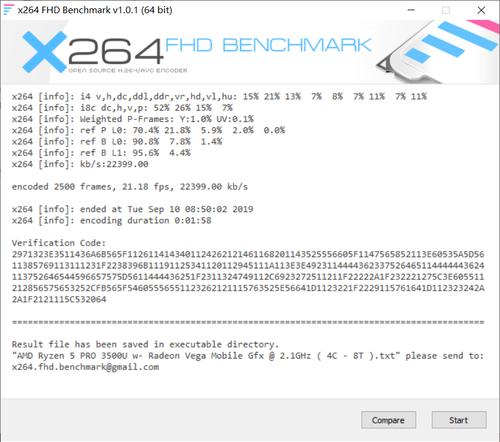Screen dimensions: 500x442
Task: Click the encoded 2500 frames result line
Action: pyautogui.click(x=130, y=187)
